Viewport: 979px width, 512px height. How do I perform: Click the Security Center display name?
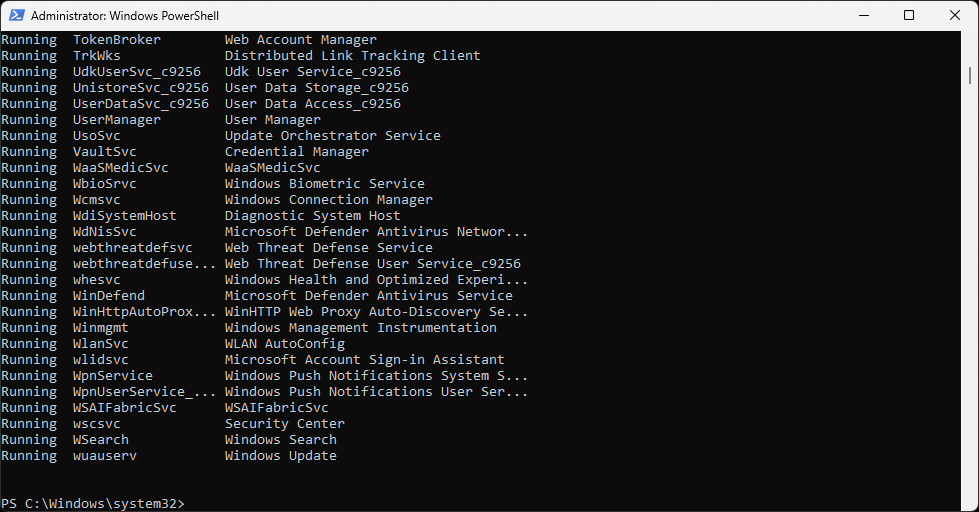tap(284, 424)
